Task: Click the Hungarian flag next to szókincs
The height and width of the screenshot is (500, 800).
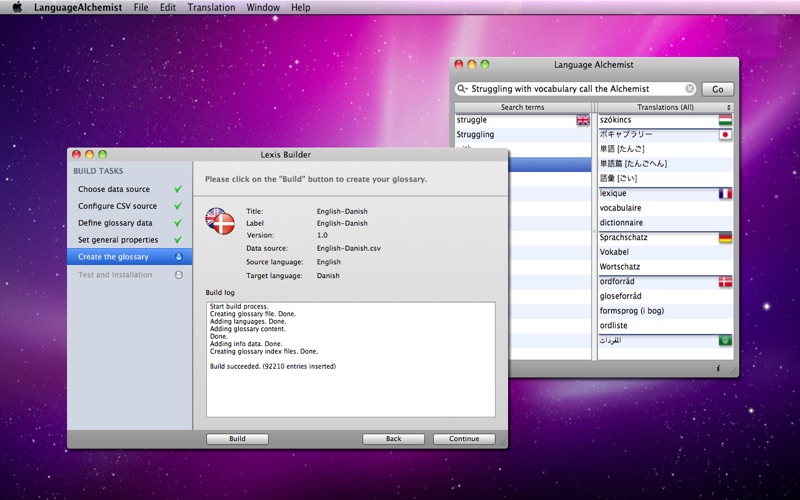Action: point(725,120)
